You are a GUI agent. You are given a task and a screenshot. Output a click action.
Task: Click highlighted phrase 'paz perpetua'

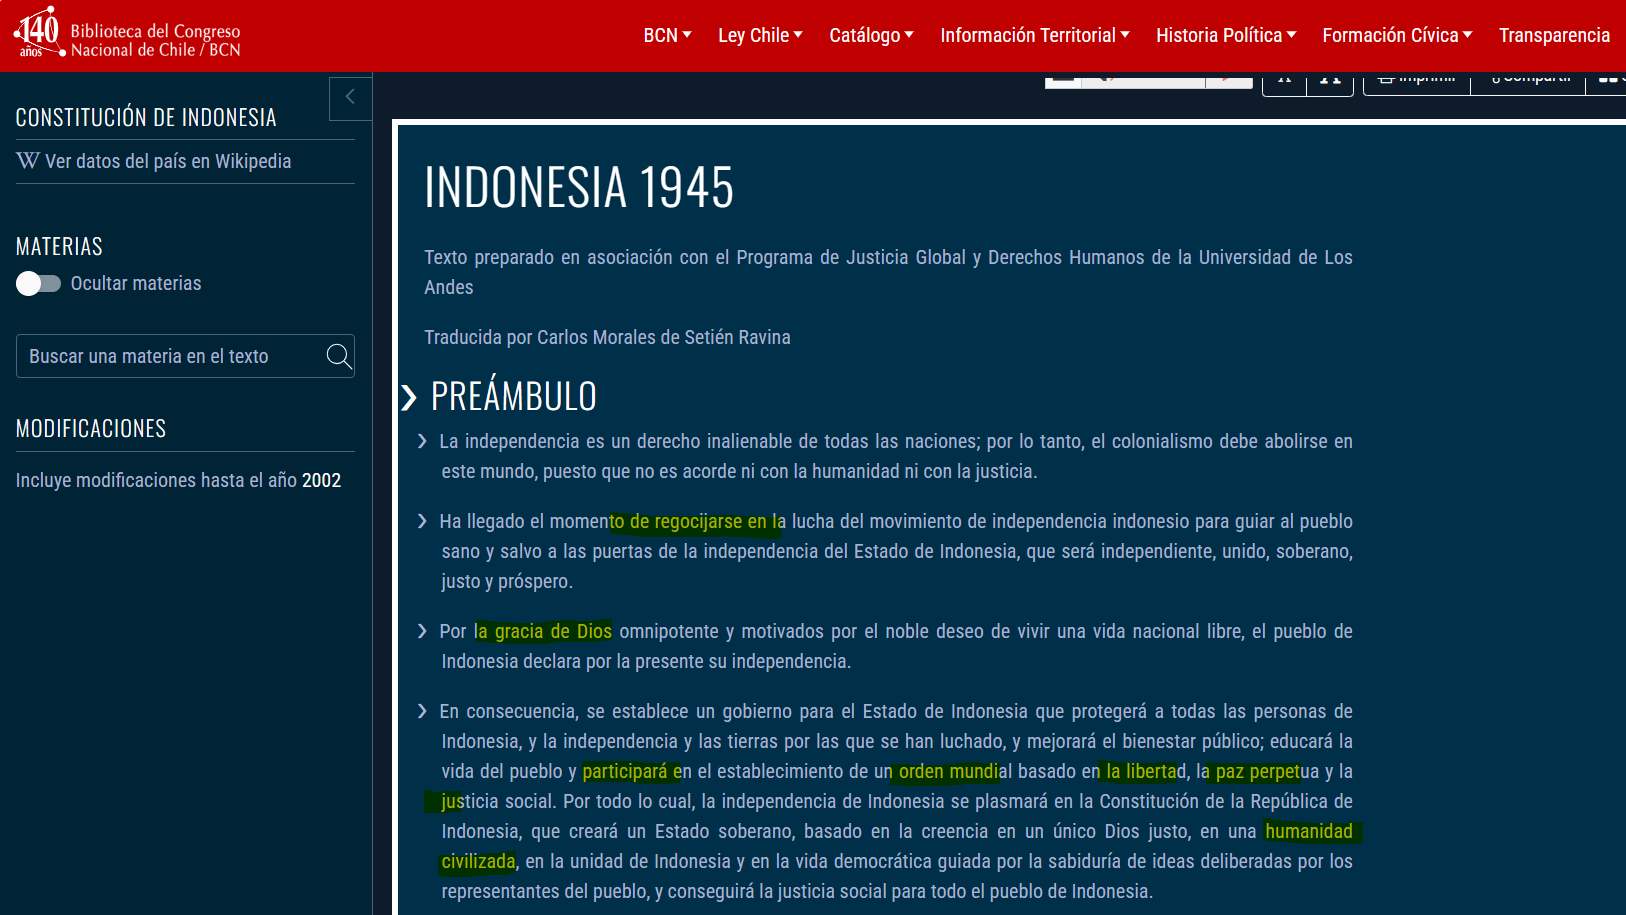coord(1268,771)
